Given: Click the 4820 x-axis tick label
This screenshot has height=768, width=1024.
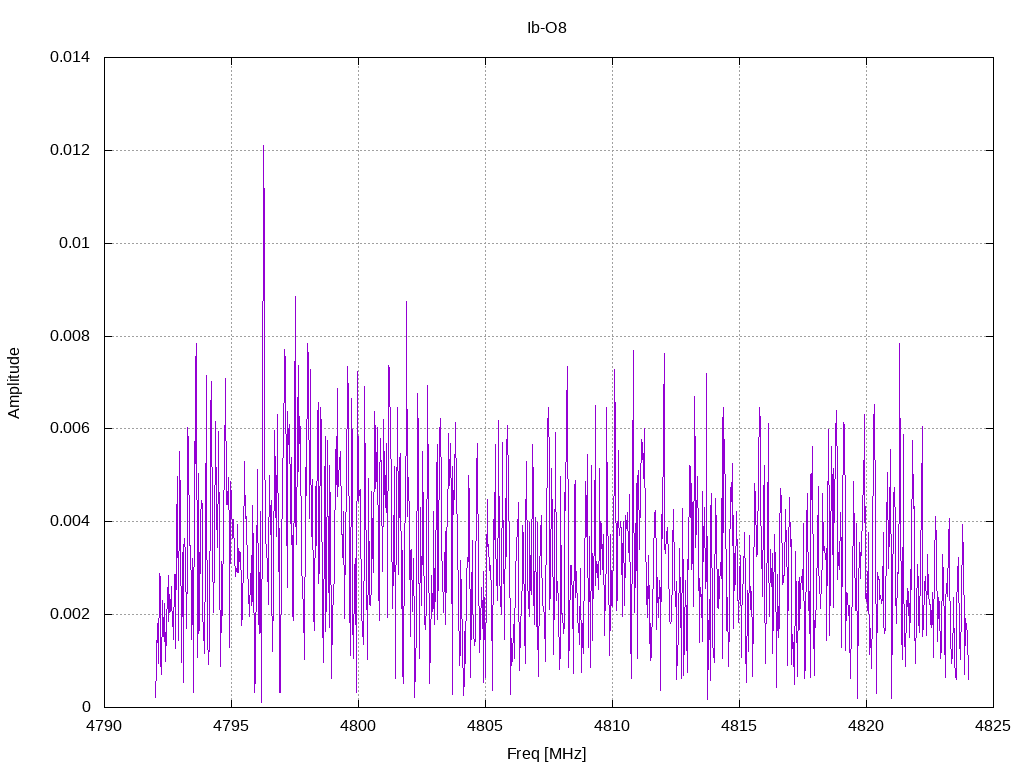Looking at the screenshot, I should click(866, 726).
